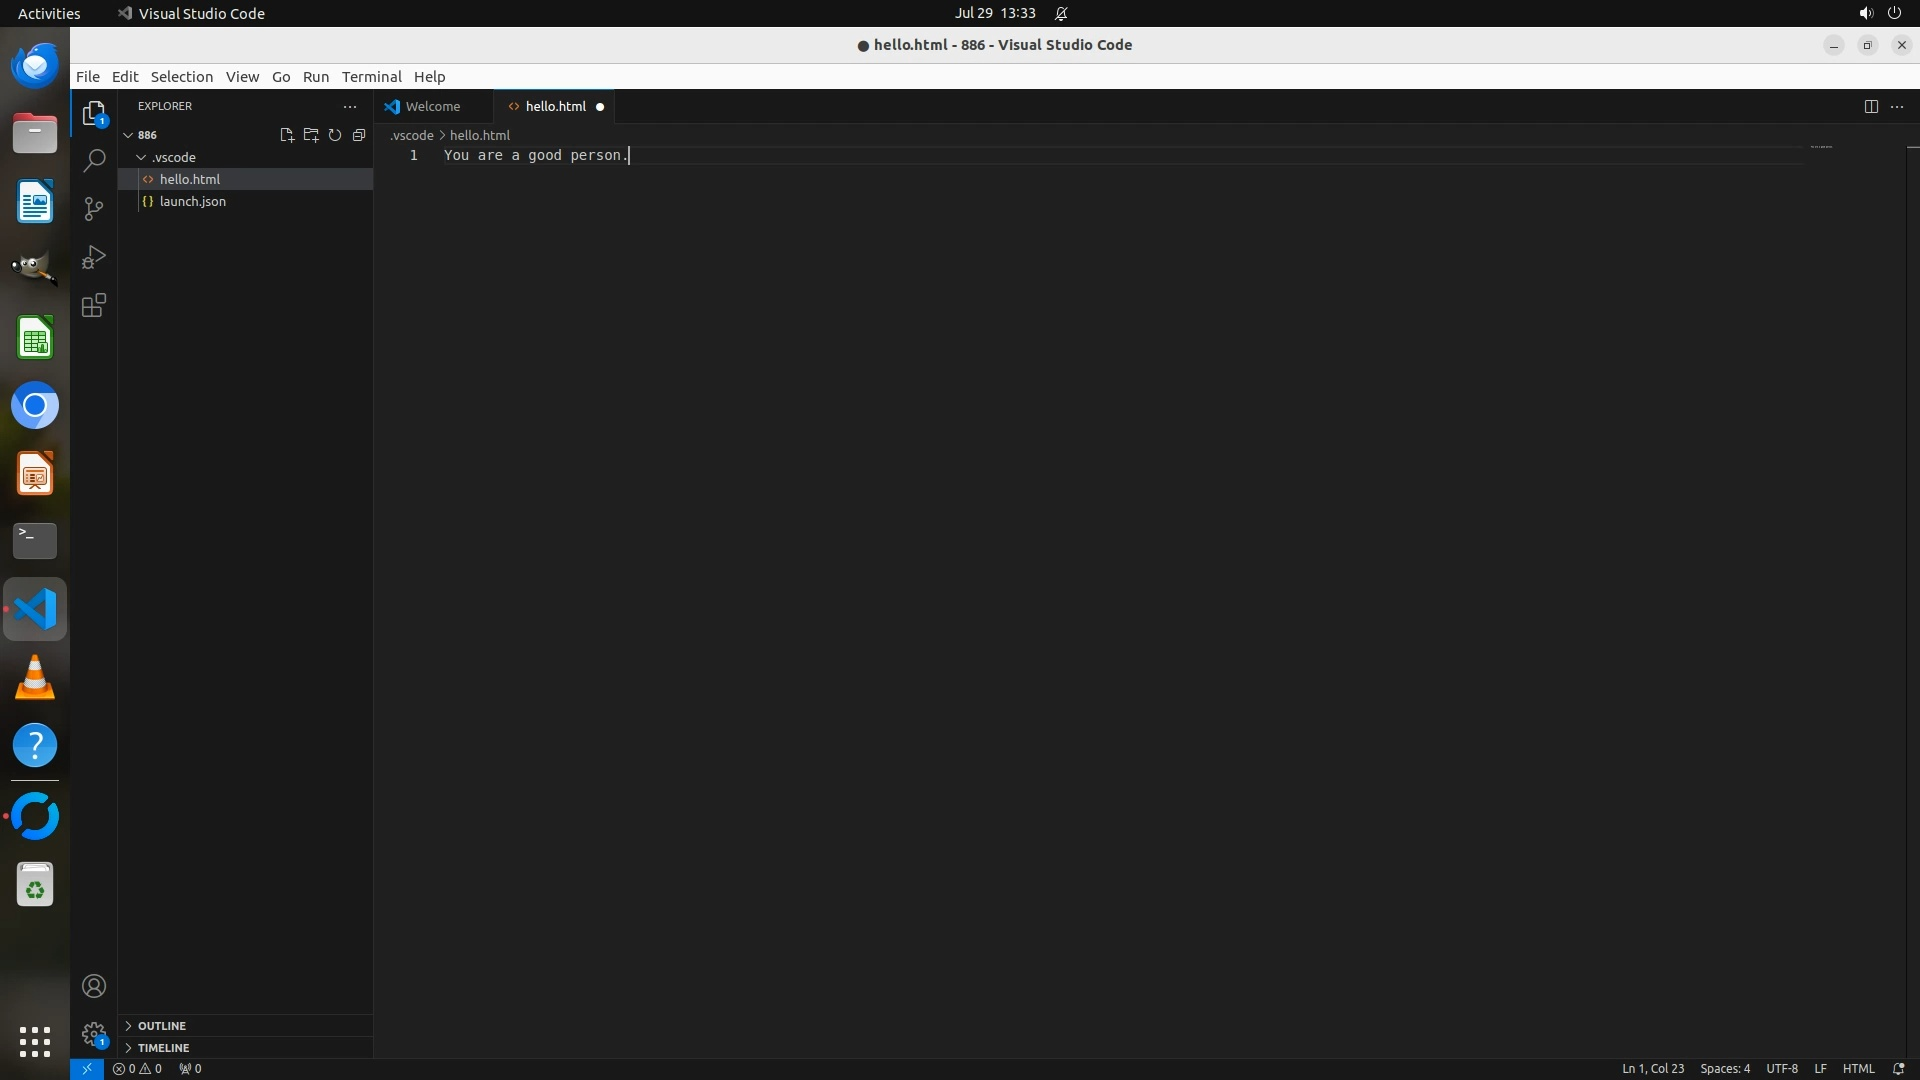The width and height of the screenshot is (1920, 1080).
Task: Change the HTML language mode in status bar
Action: [x=1858, y=1068]
